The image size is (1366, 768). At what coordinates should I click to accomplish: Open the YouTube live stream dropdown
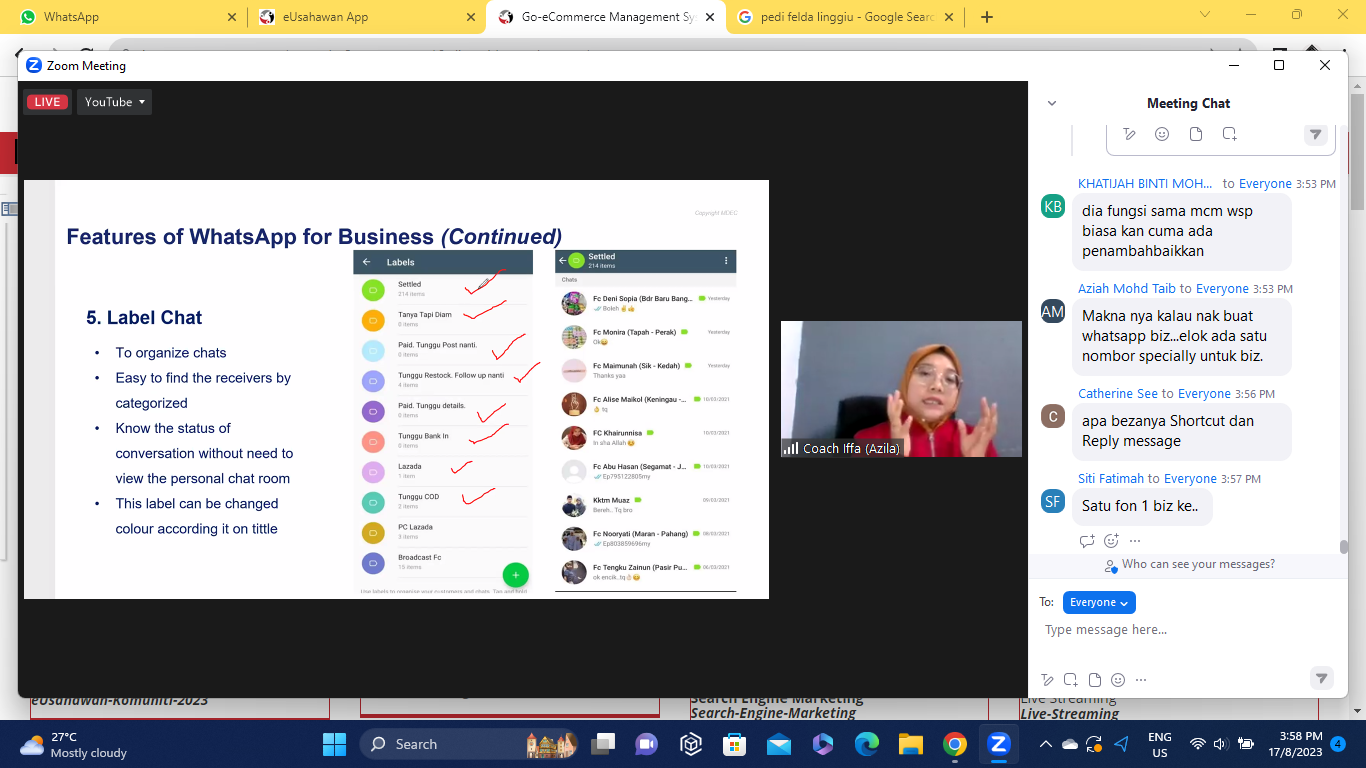(x=115, y=102)
